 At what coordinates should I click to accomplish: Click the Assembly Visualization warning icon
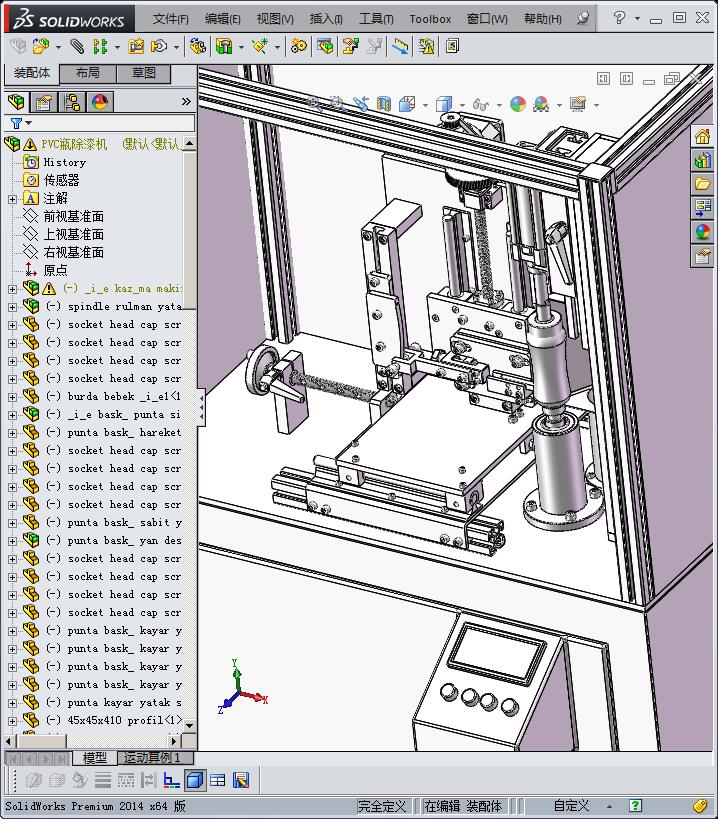pos(426,46)
